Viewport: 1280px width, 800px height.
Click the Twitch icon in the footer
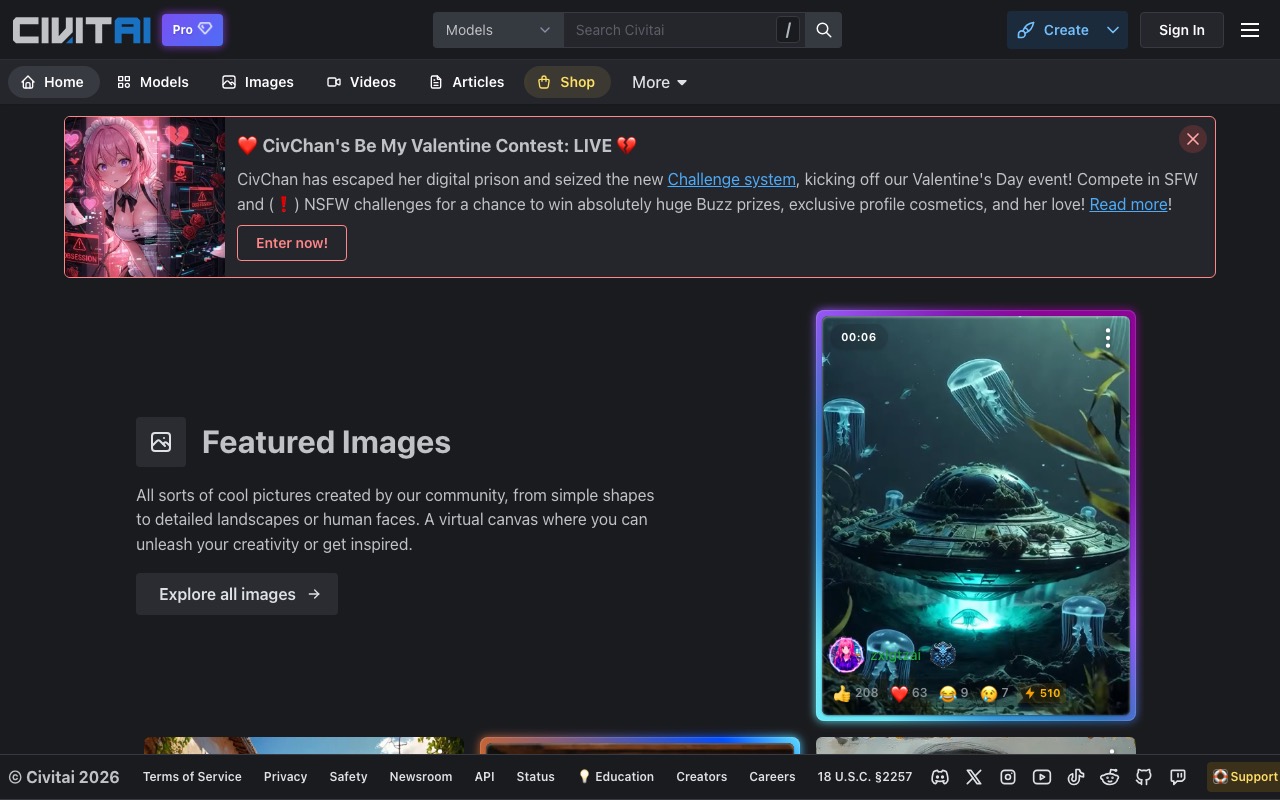pos(1178,777)
